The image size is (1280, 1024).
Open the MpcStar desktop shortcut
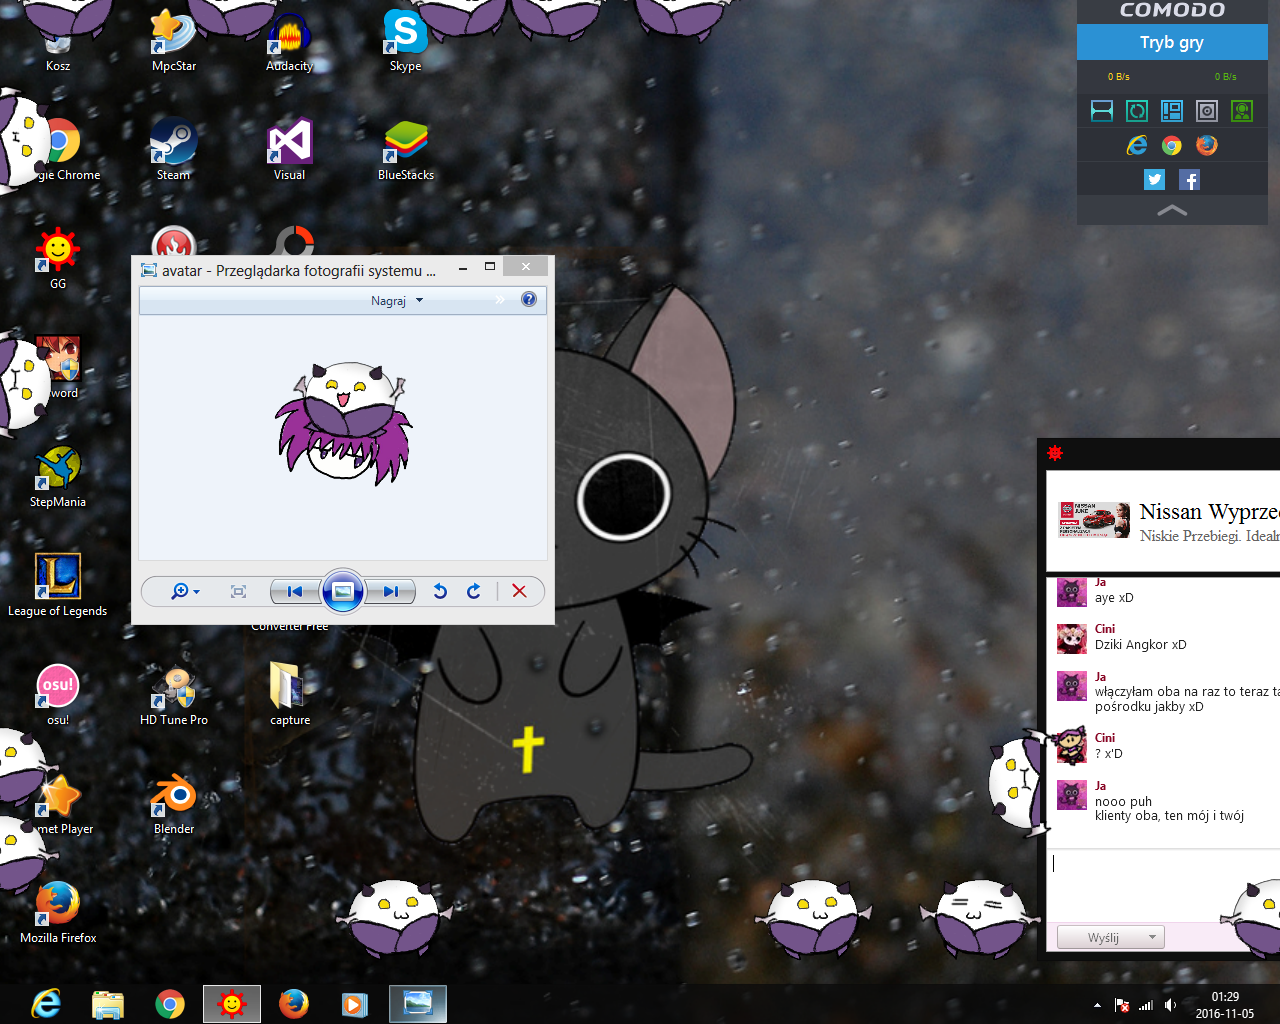pyautogui.click(x=174, y=38)
